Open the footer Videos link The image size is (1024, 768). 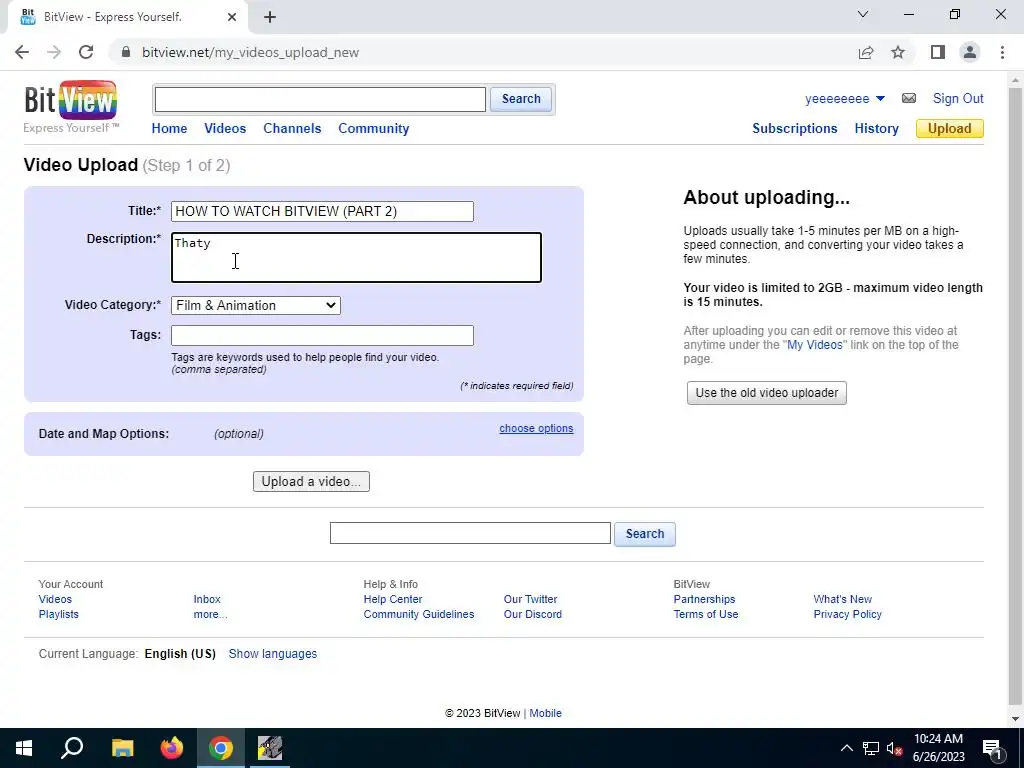pos(55,600)
